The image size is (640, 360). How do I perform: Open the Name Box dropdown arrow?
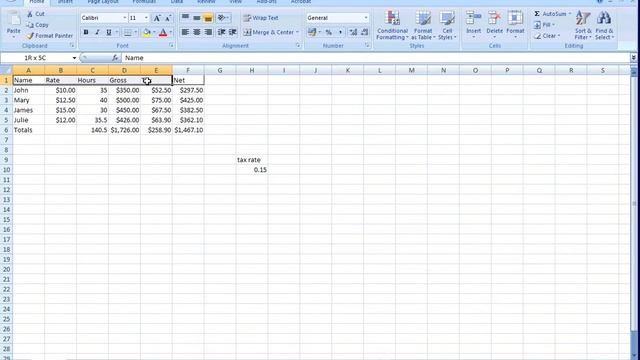[74, 58]
